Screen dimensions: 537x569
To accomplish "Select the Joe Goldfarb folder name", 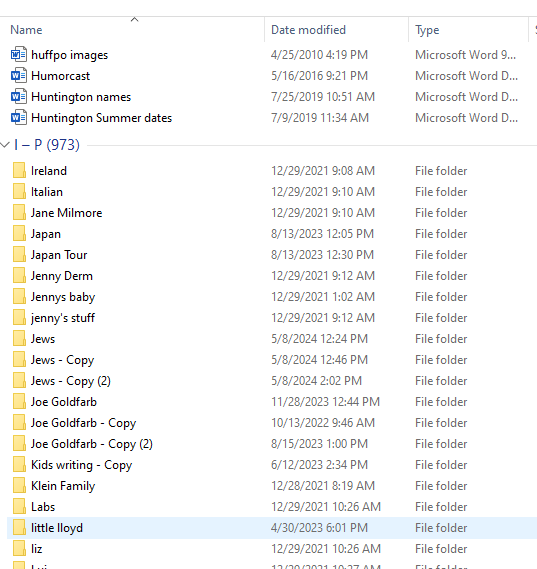I will pos(64,402).
